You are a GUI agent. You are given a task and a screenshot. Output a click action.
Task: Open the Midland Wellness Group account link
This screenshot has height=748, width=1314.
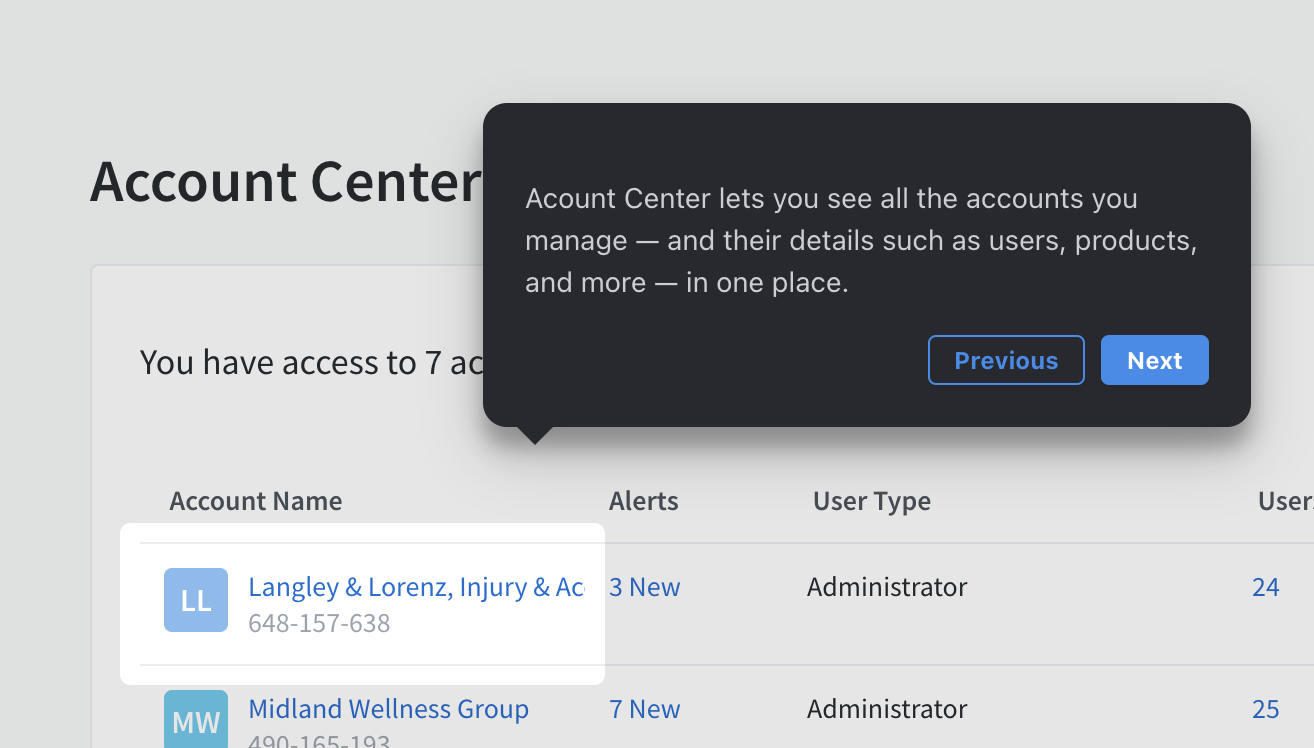coord(388,708)
